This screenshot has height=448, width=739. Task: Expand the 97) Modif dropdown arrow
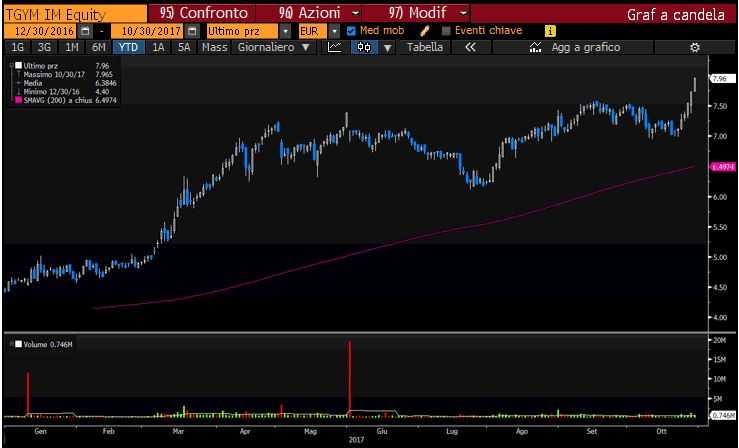[x=463, y=13]
